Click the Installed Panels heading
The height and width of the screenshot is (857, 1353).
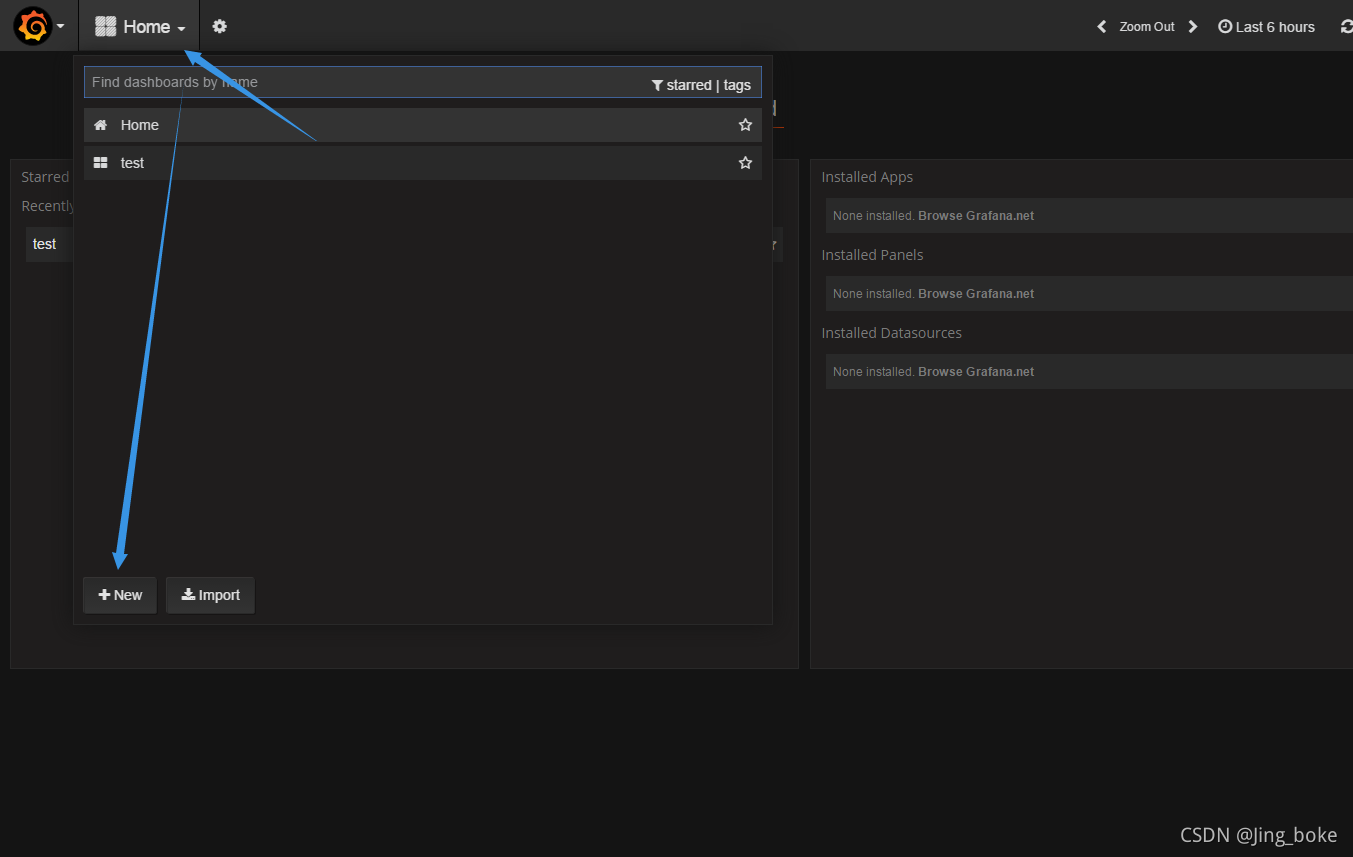[872, 255]
